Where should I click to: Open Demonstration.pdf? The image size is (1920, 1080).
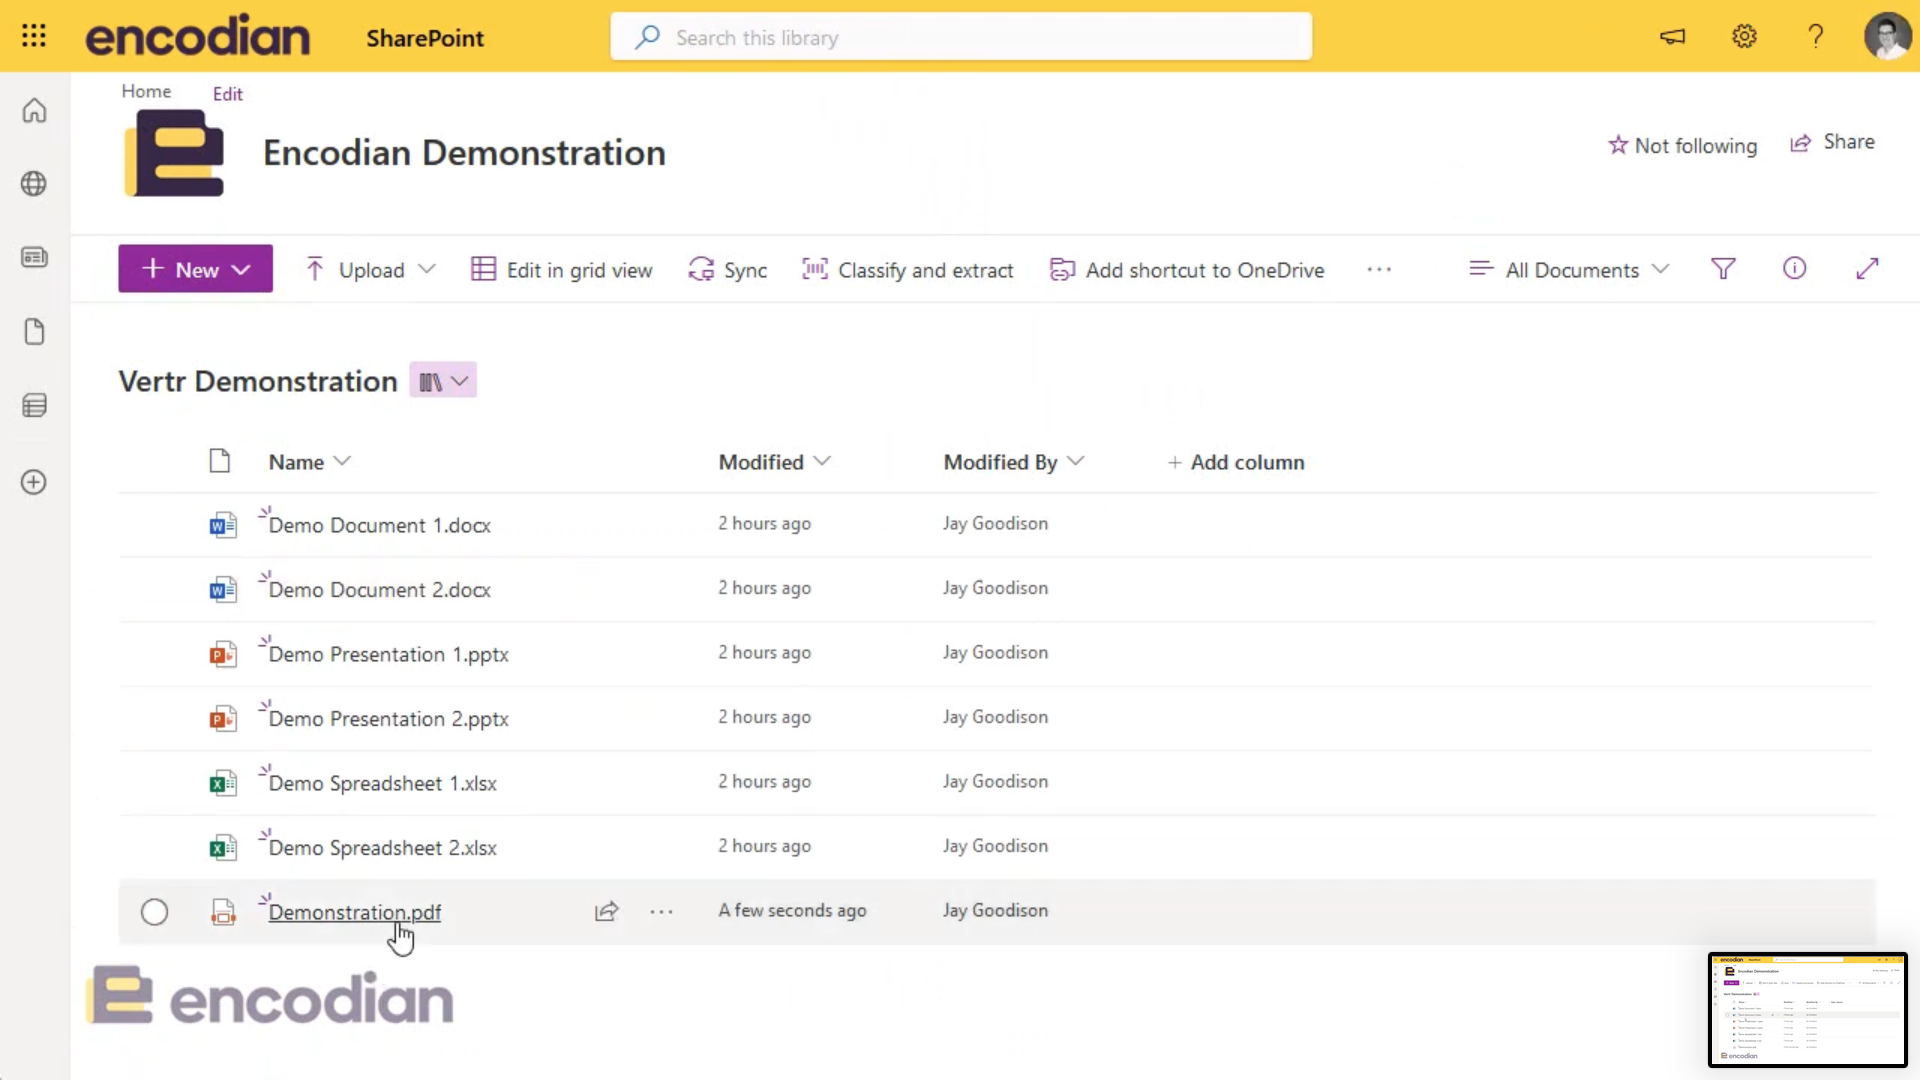click(354, 912)
